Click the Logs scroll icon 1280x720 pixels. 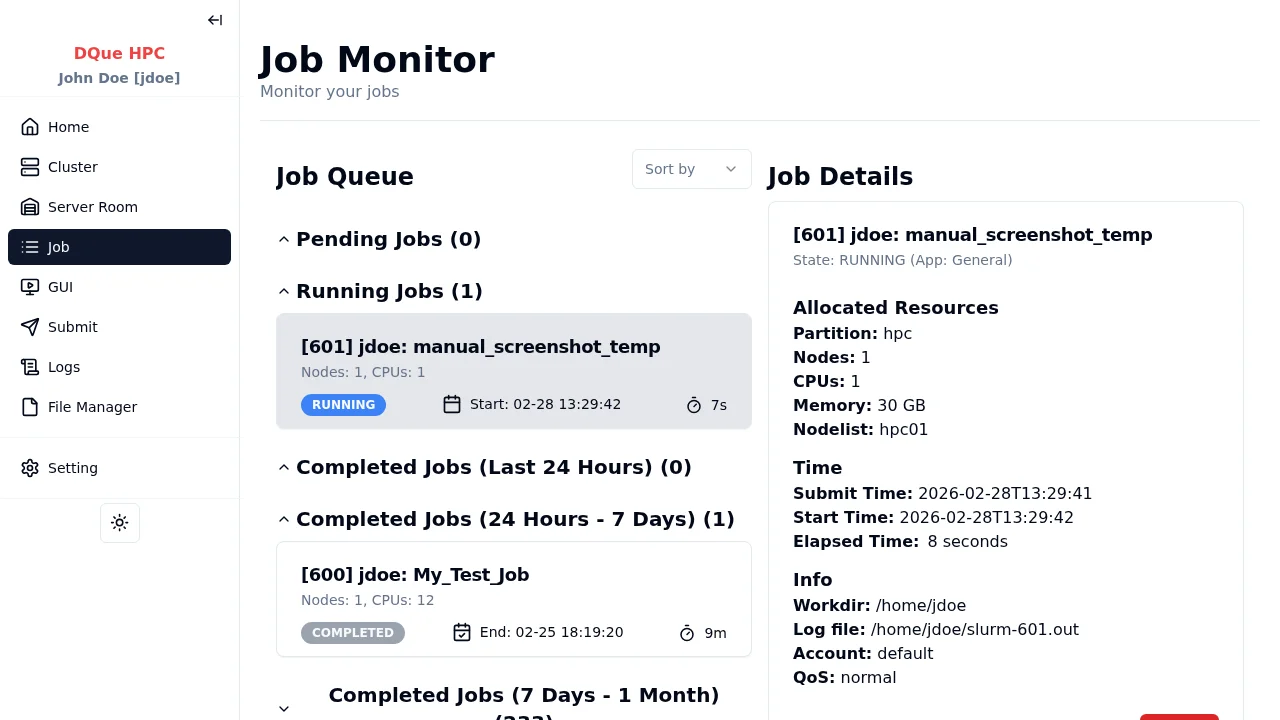[x=30, y=367]
